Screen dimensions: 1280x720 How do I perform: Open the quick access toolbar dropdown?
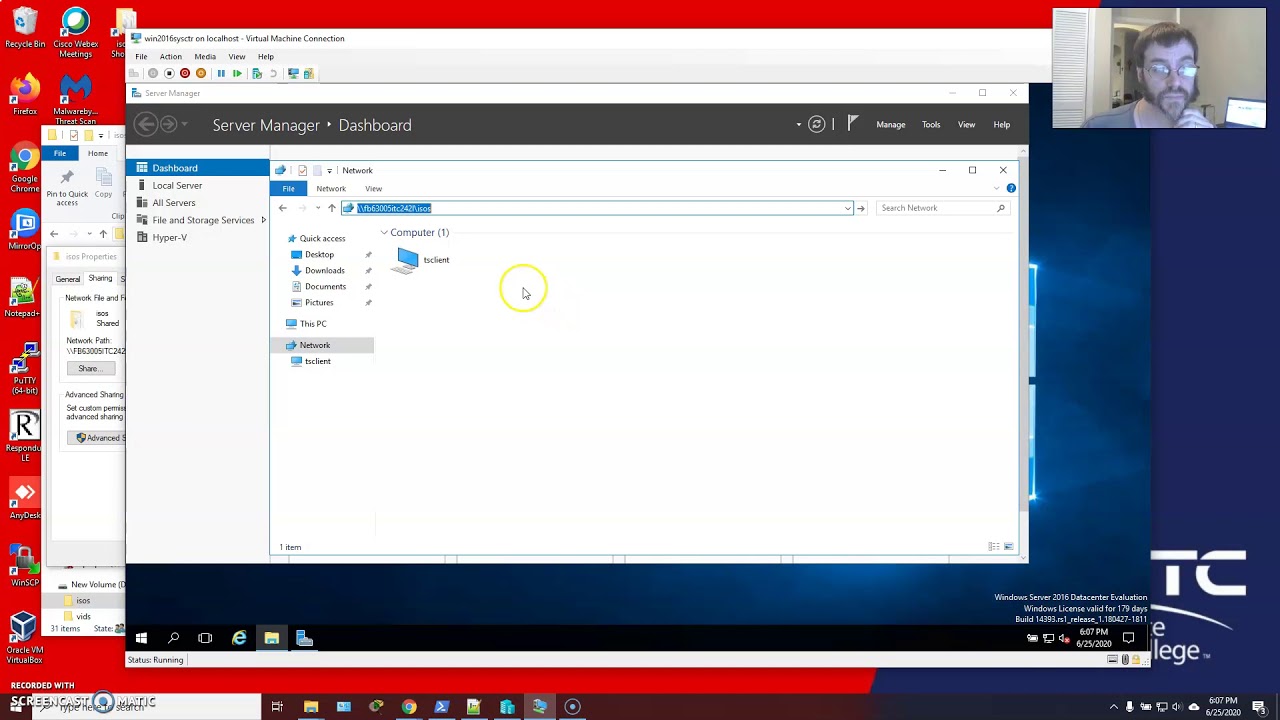click(x=329, y=171)
